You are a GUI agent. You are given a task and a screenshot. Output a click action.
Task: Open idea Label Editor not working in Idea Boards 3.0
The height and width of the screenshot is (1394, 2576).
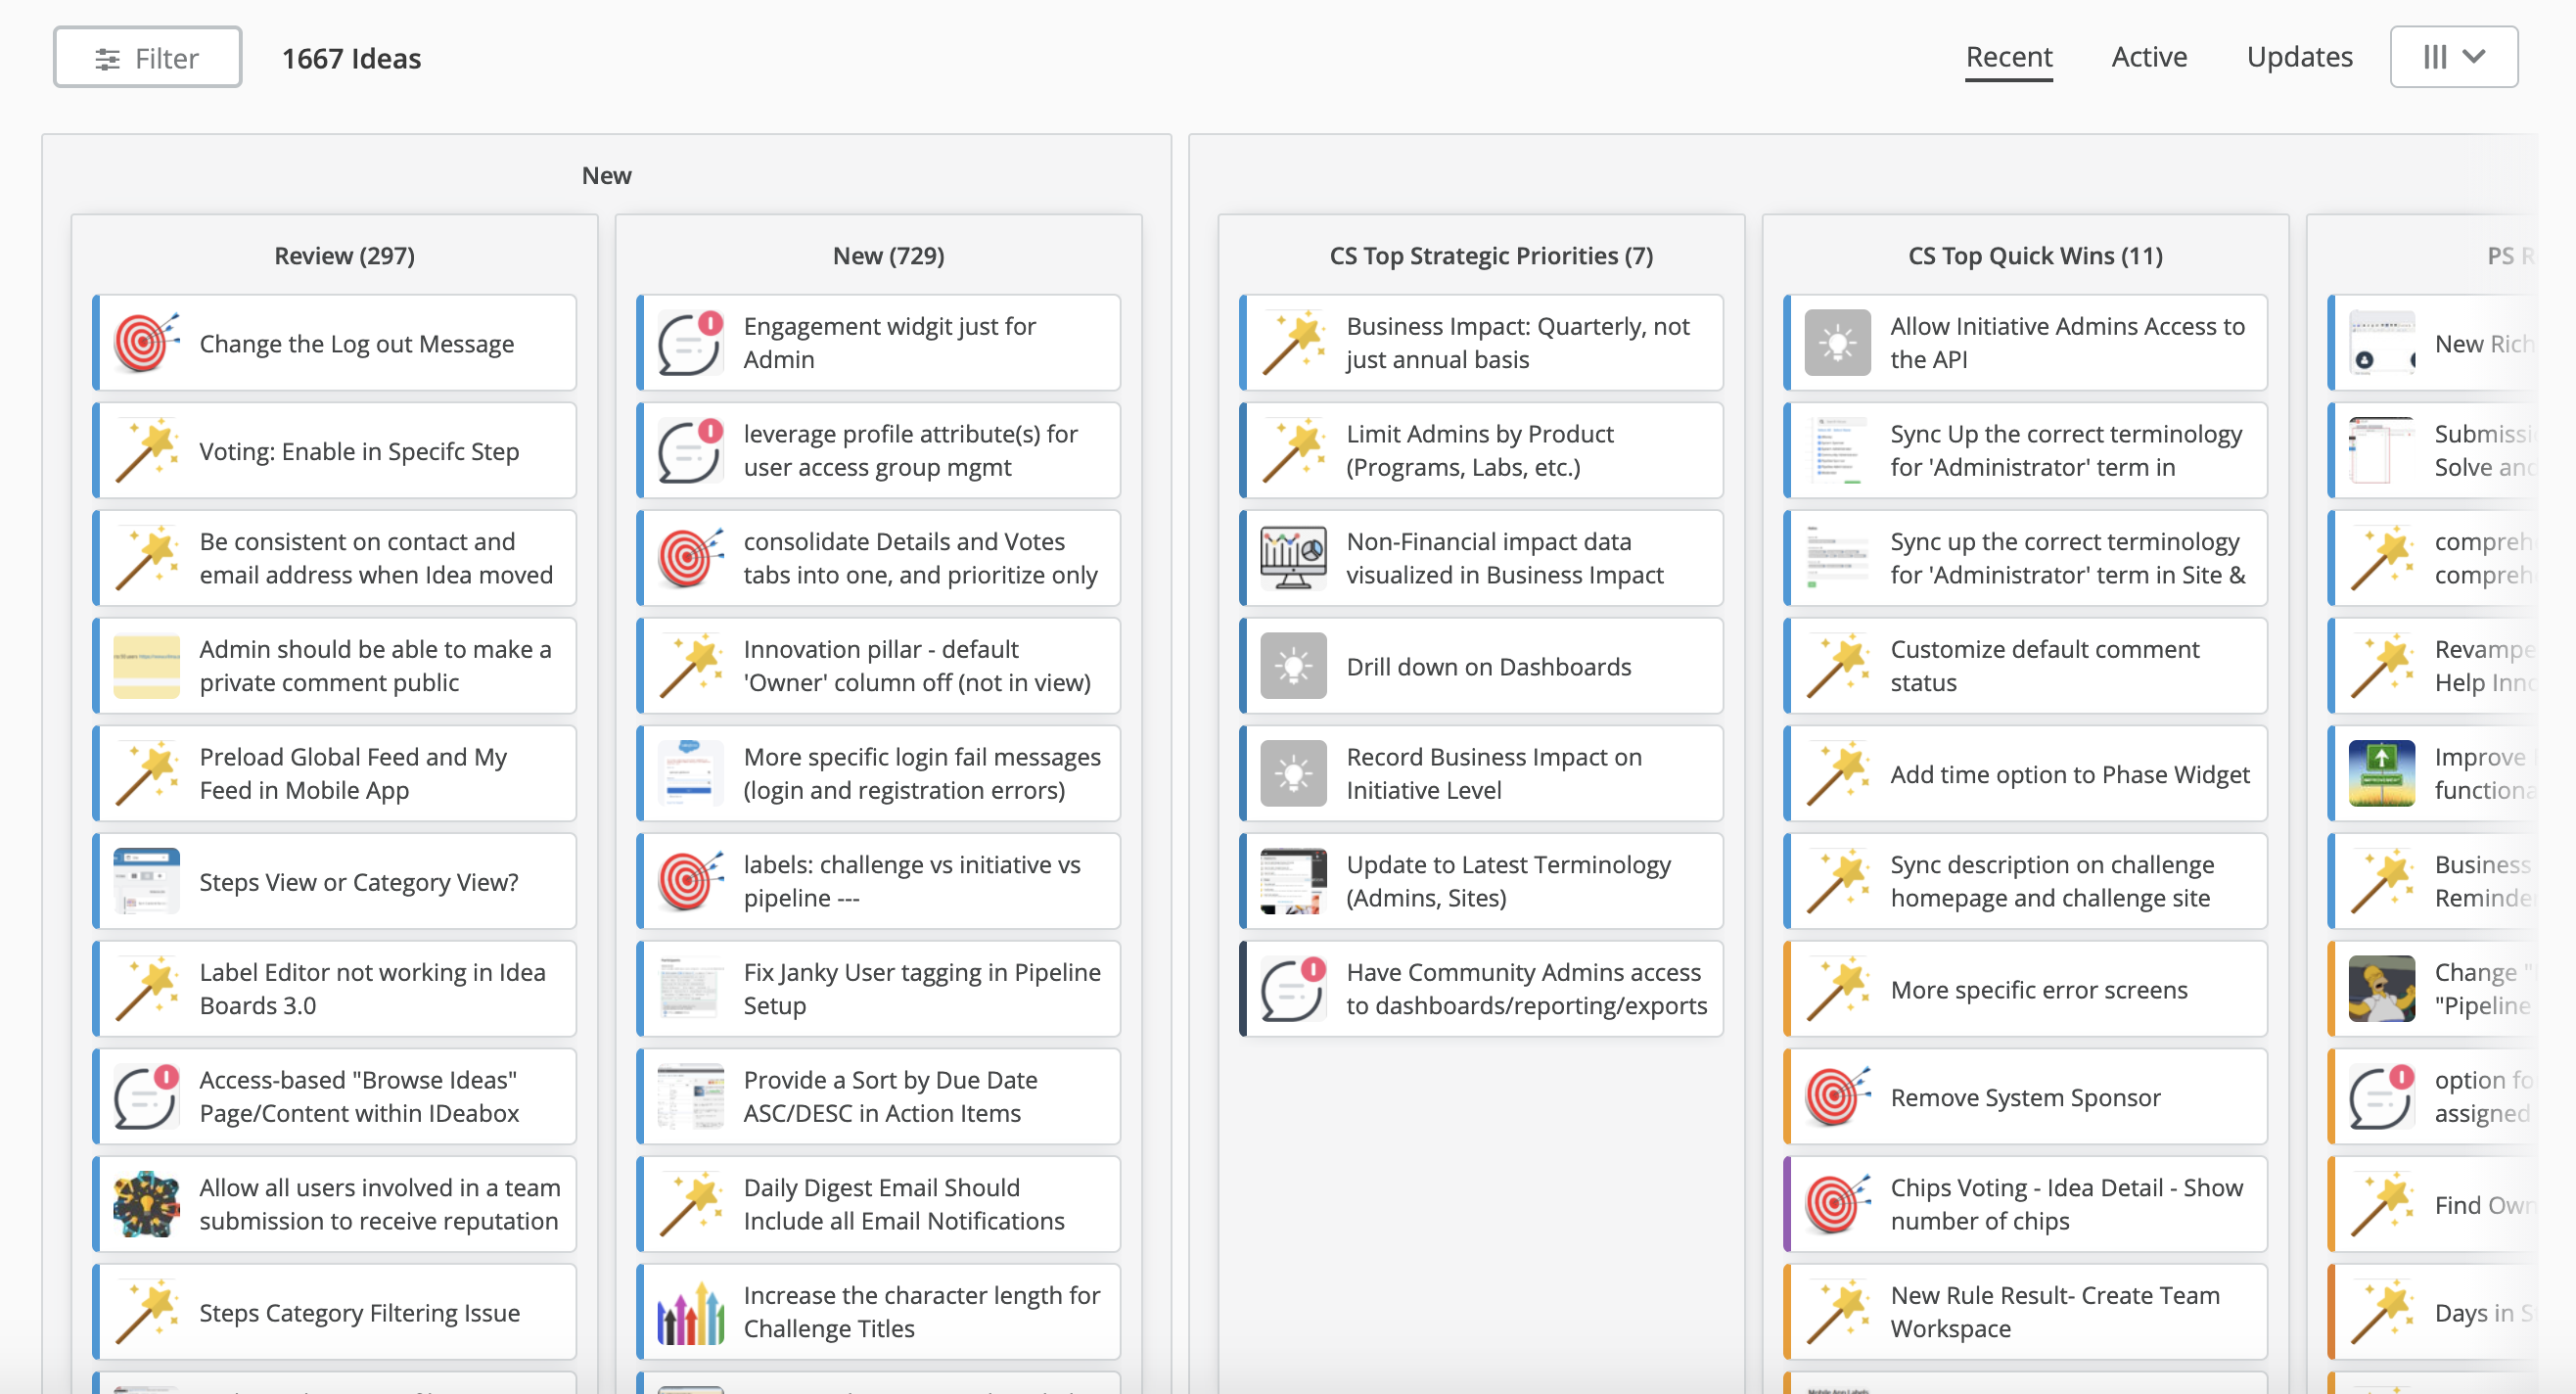pos(334,989)
